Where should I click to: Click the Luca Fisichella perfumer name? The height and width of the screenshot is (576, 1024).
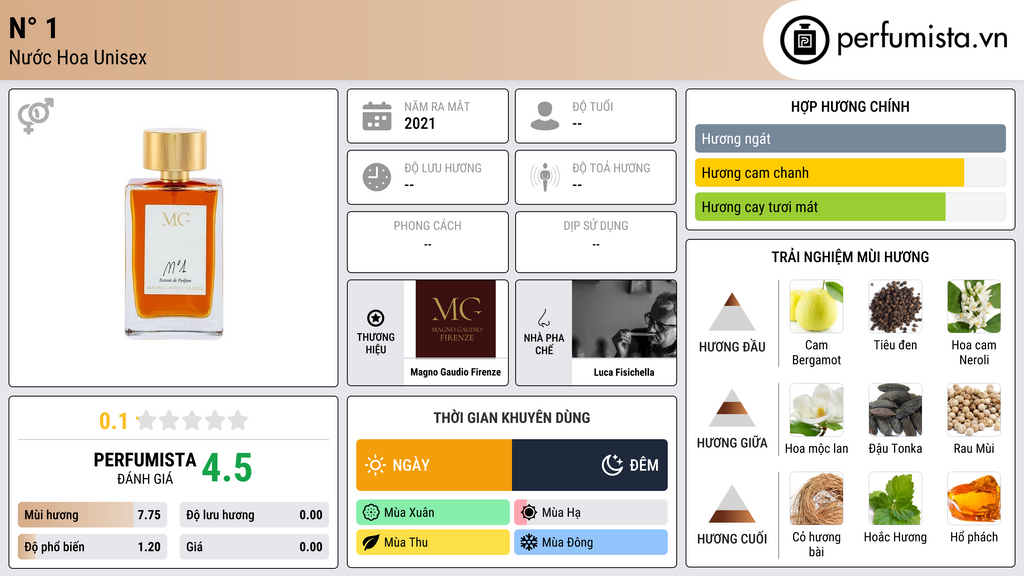point(624,372)
